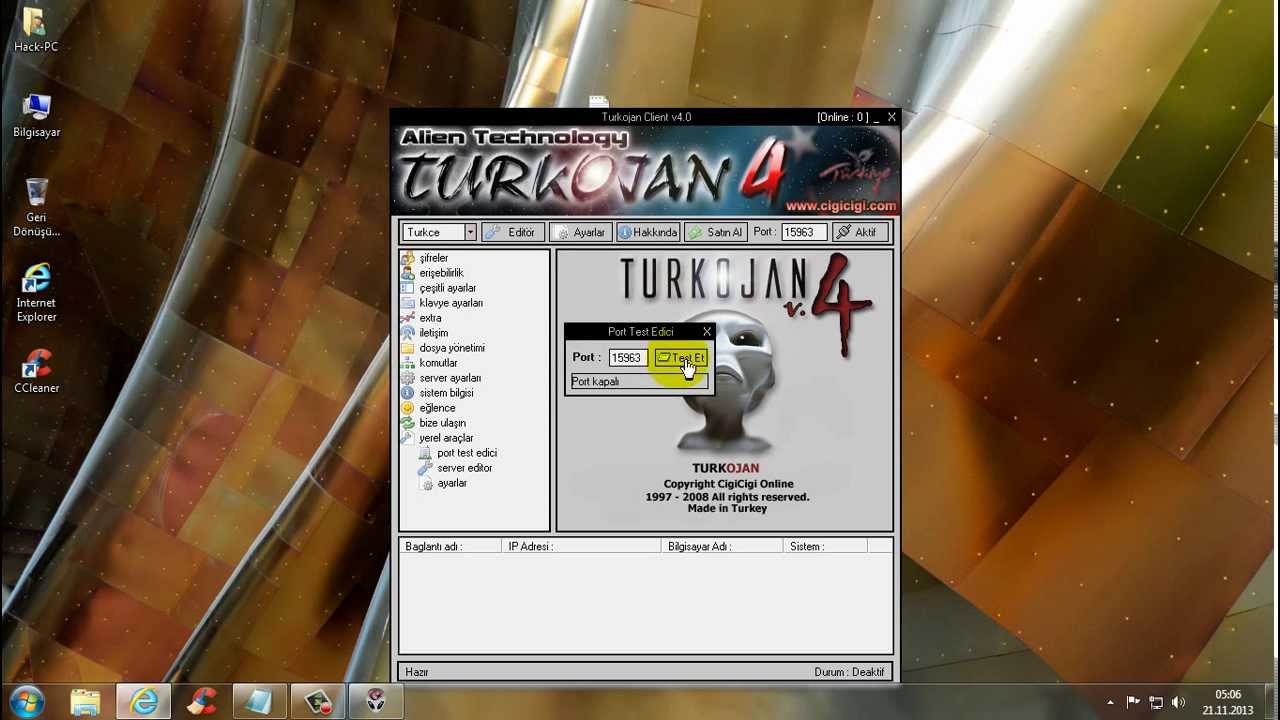Viewport: 1280px width, 720px height.
Task: Open çeşitli ayarlar in the tree
Action: pos(447,288)
